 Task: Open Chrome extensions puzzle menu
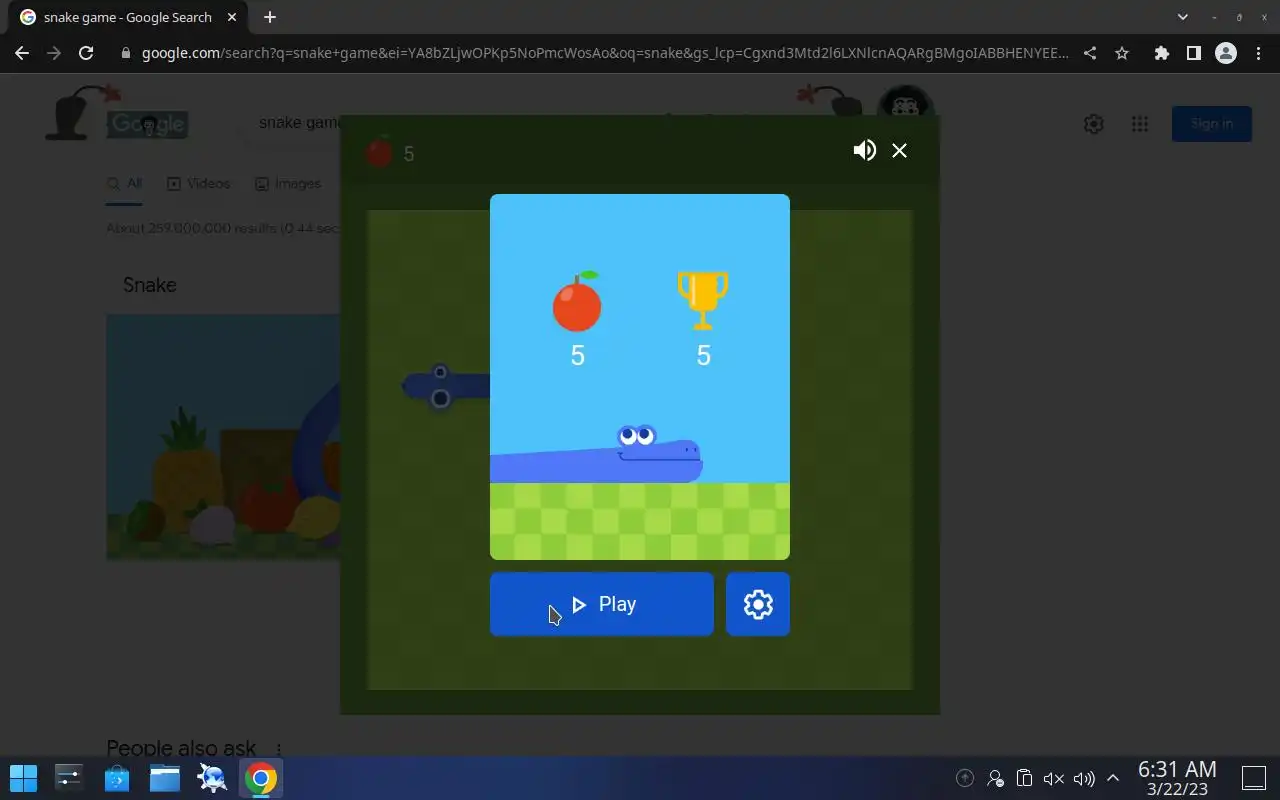click(x=1161, y=53)
